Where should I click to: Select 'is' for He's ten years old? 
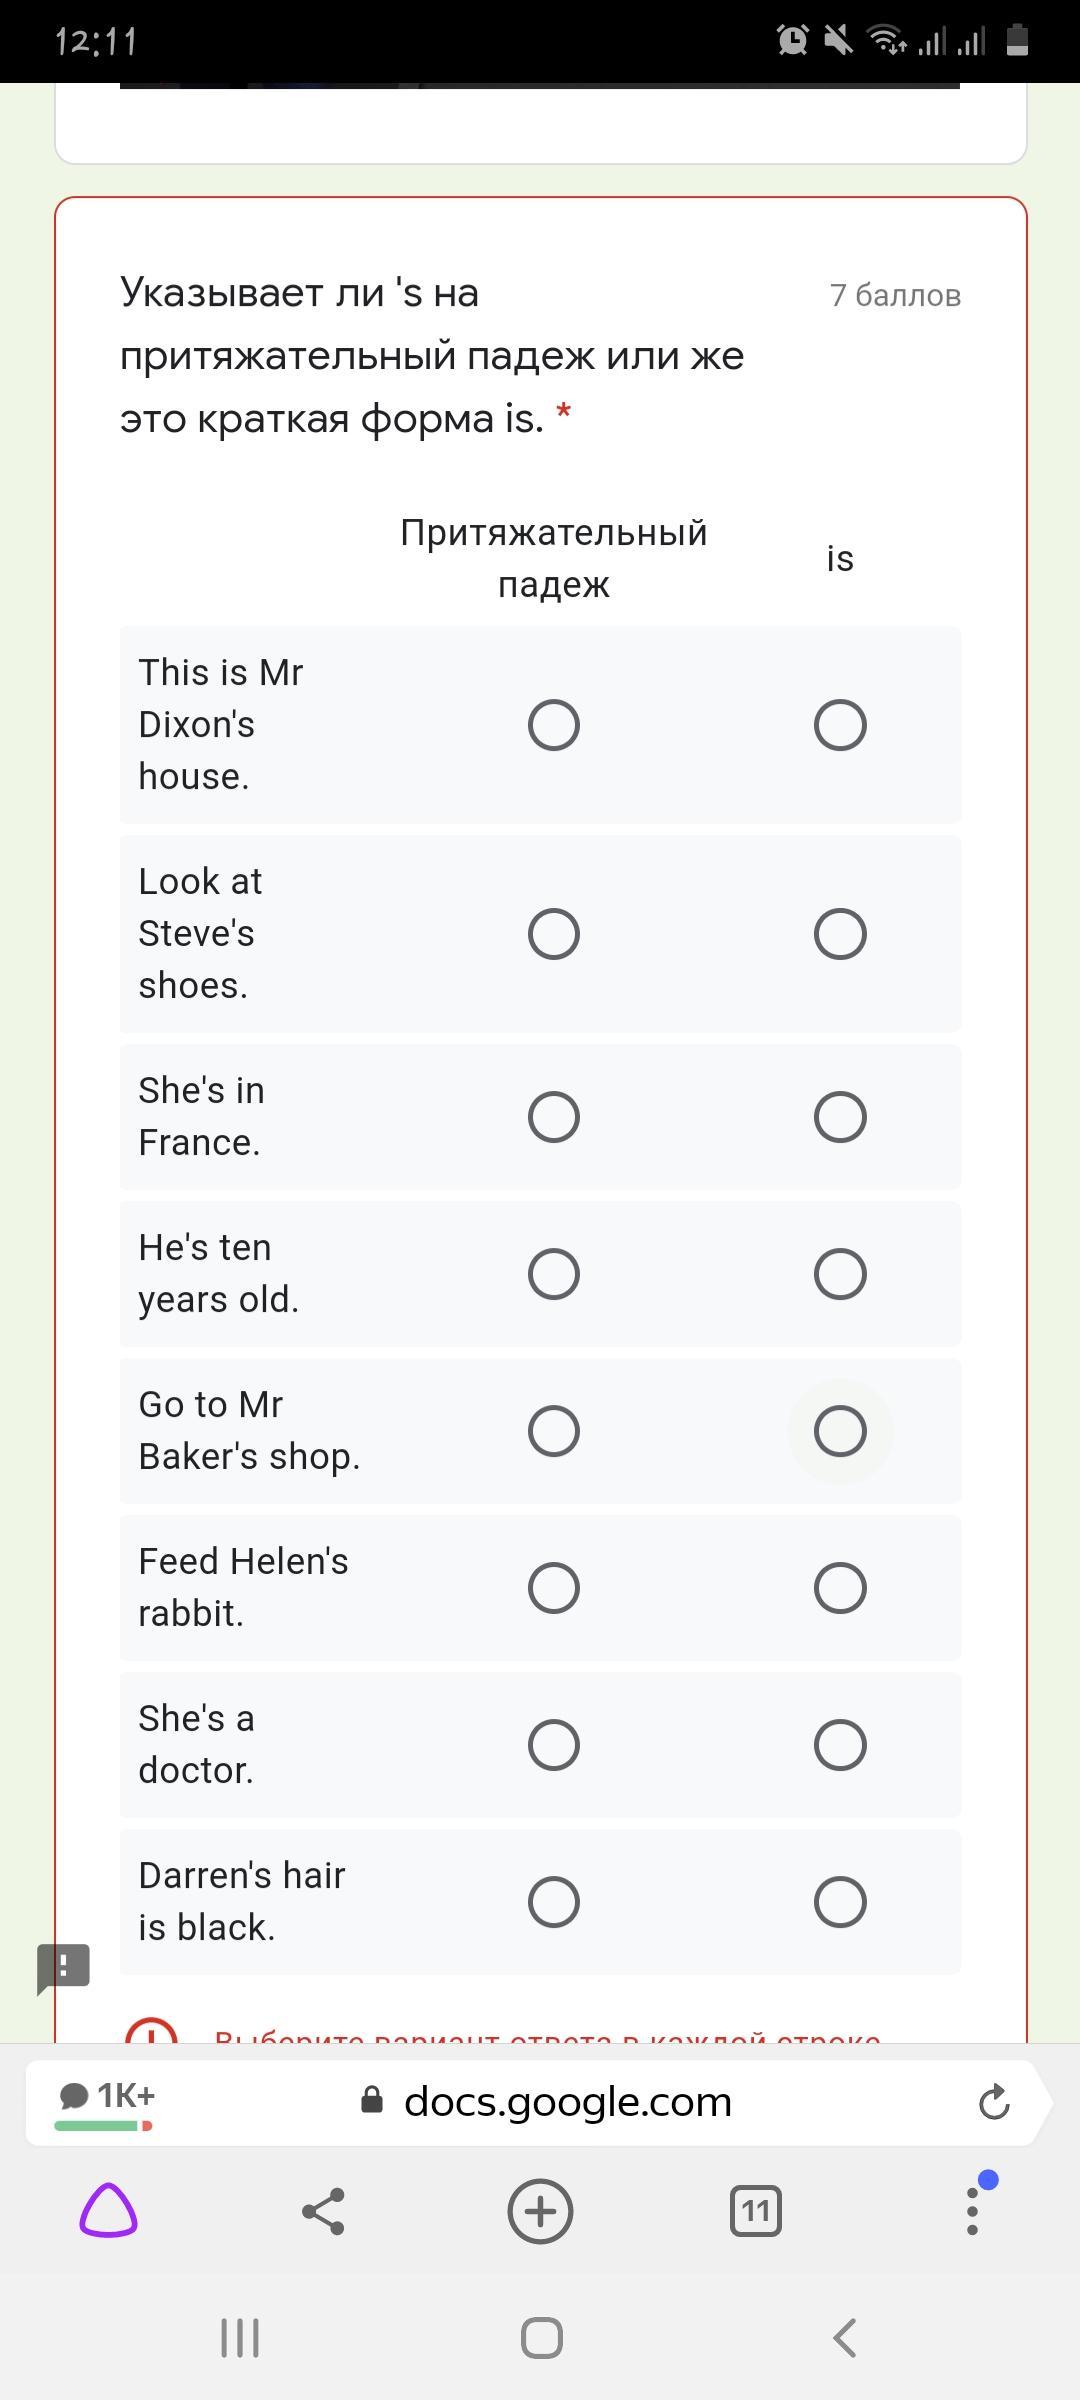pos(840,1274)
